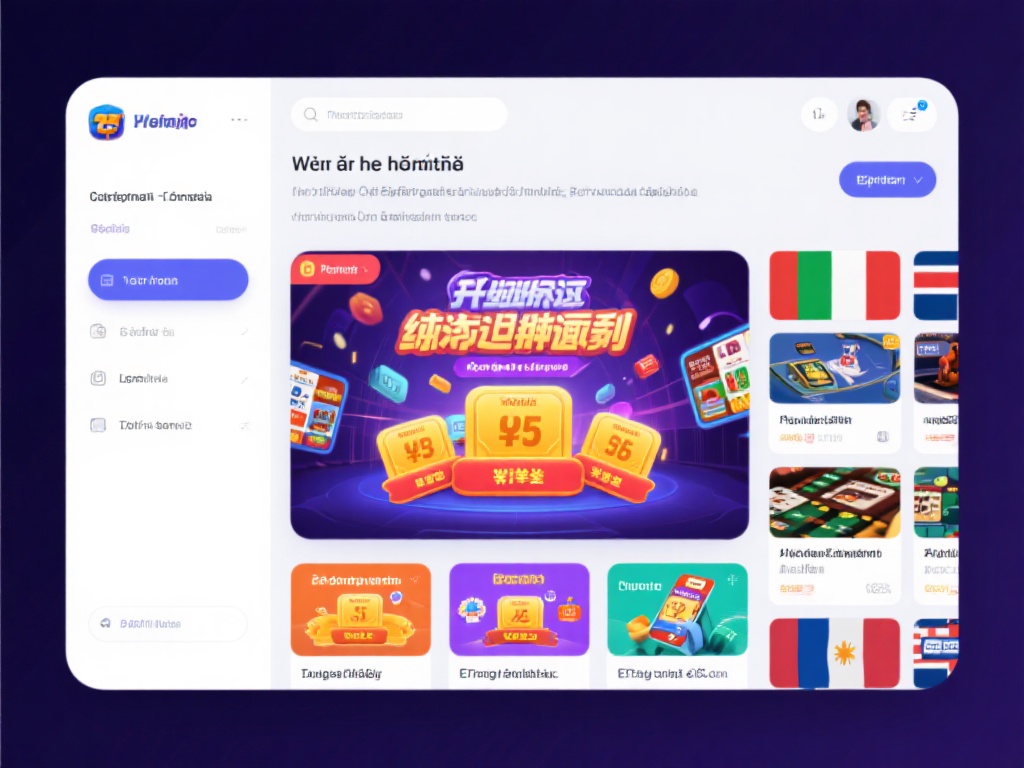Open the purple promo card thumbnail
This screenshot has height=768, width=1024.
[x=519, y=609]
